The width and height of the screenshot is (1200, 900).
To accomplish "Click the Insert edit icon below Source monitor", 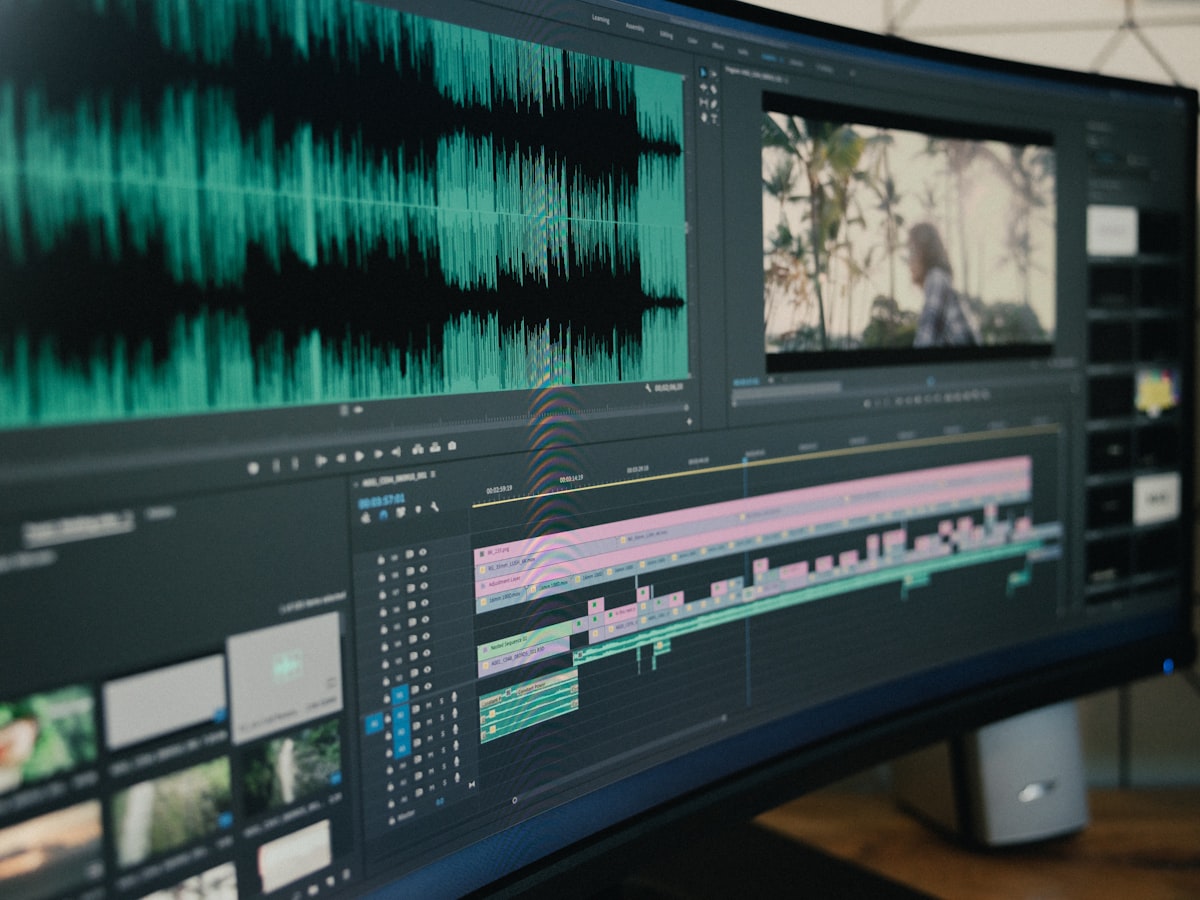I will [417, 450].
